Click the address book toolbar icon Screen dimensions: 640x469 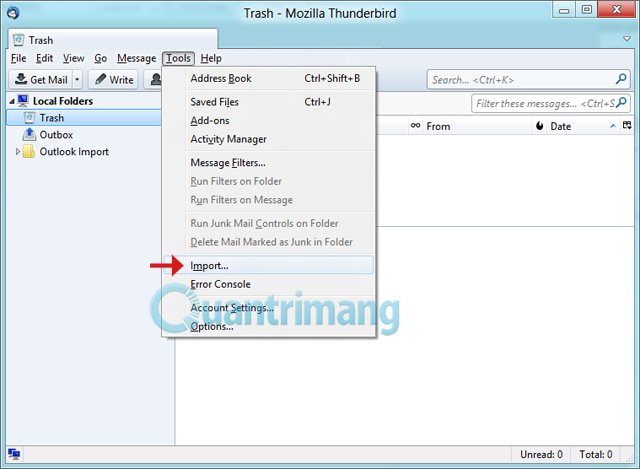[x=155, y=80]
